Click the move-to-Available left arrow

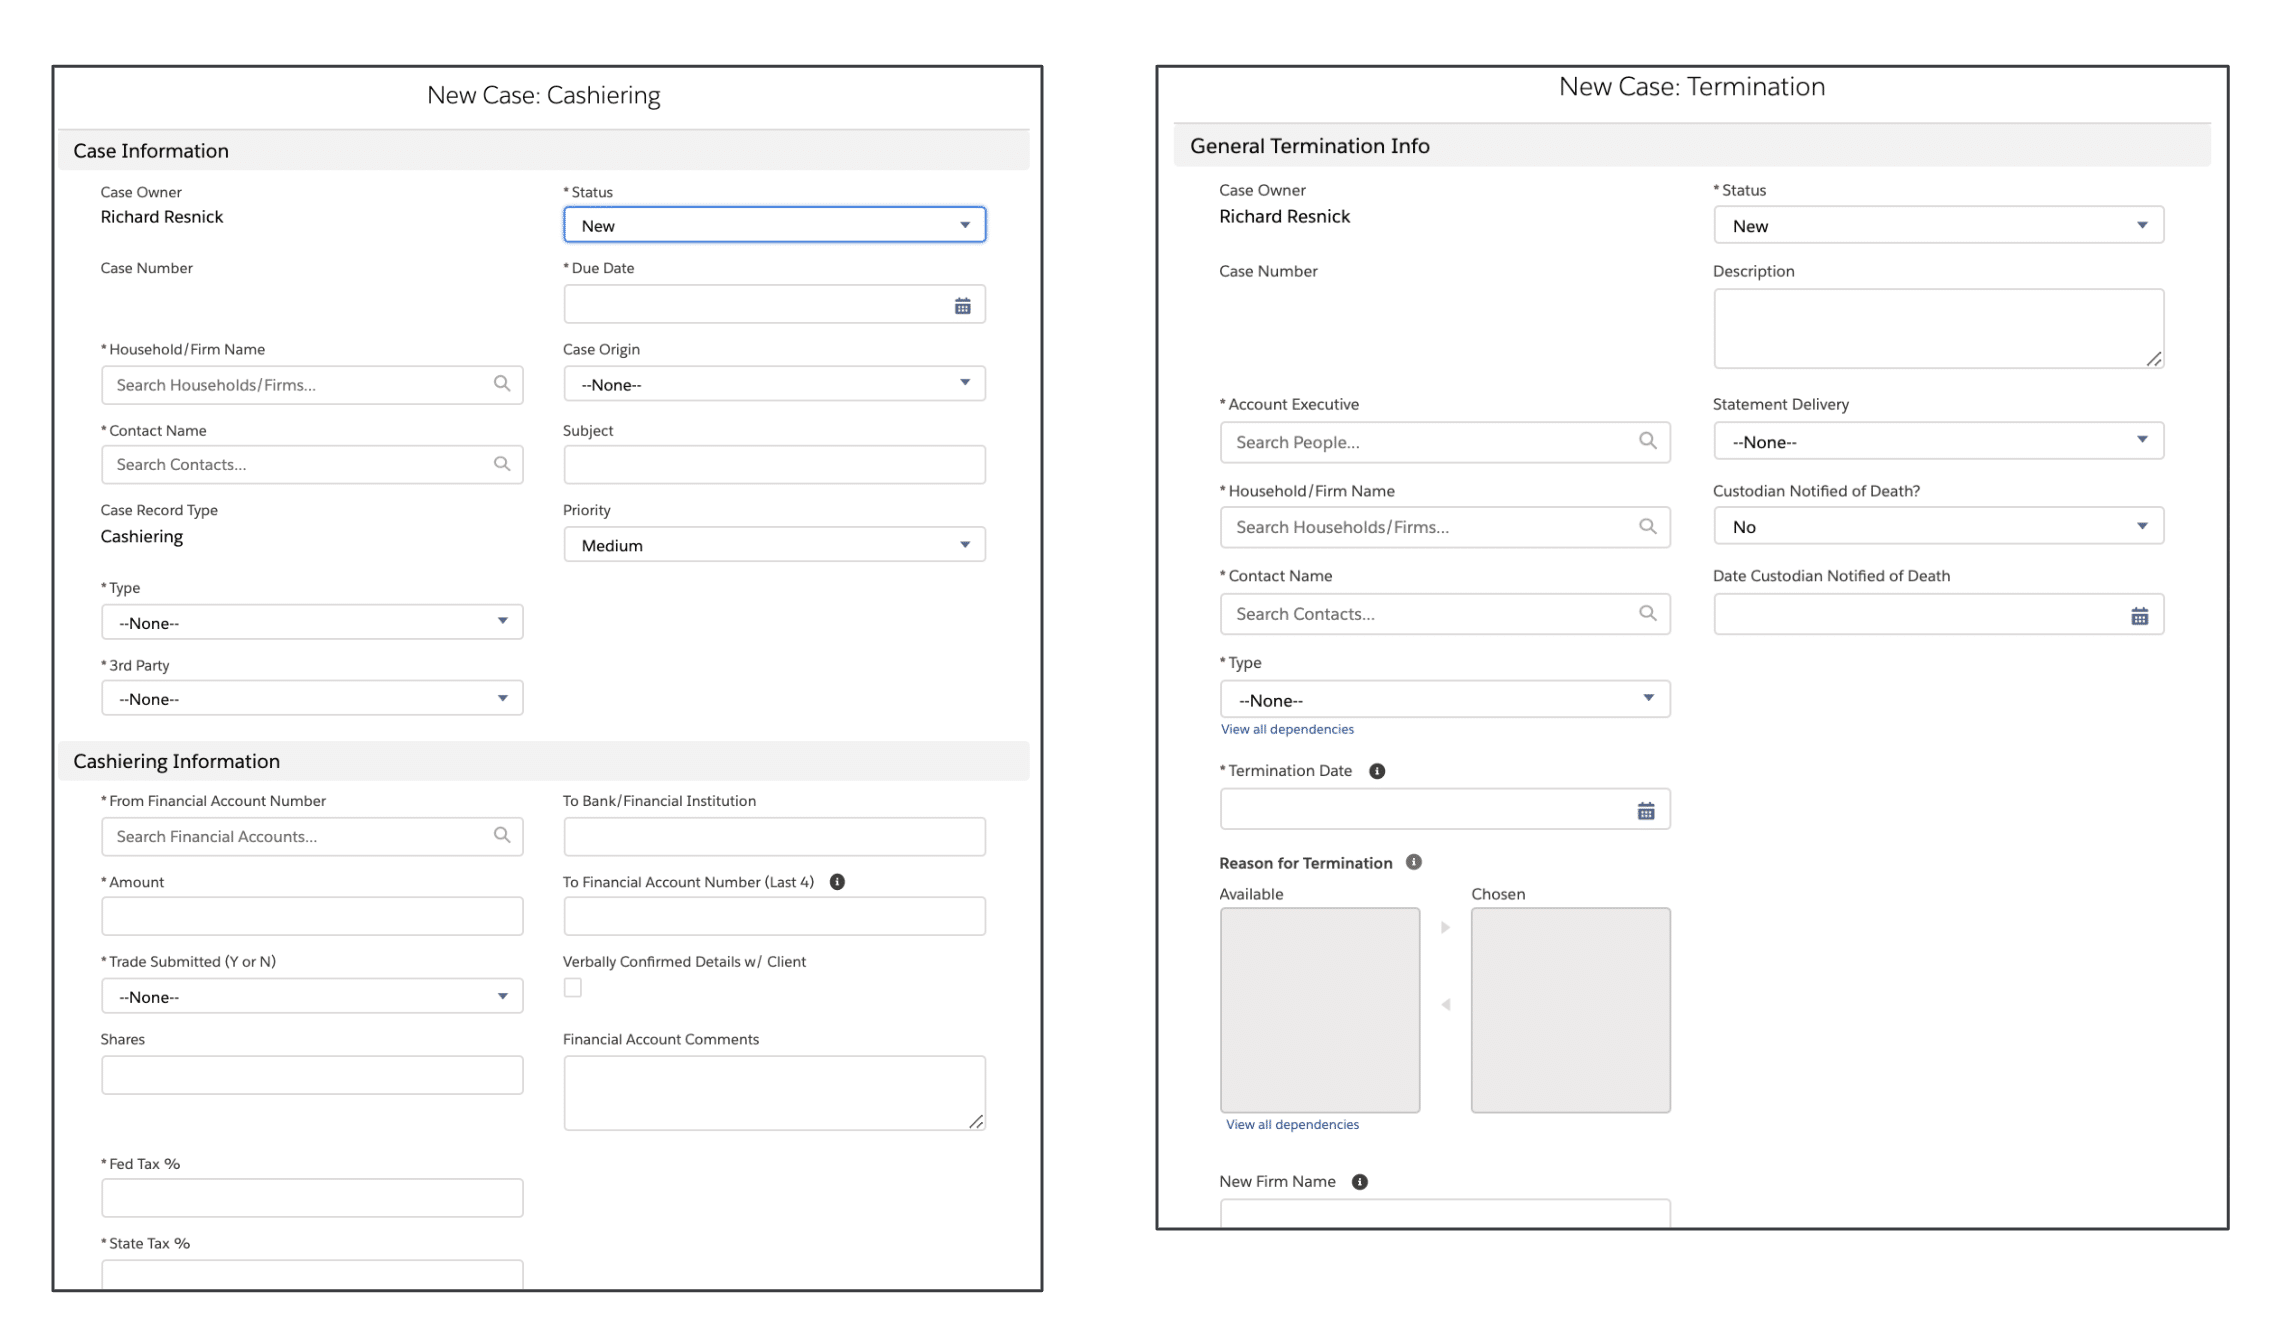pos(1445,1005)
